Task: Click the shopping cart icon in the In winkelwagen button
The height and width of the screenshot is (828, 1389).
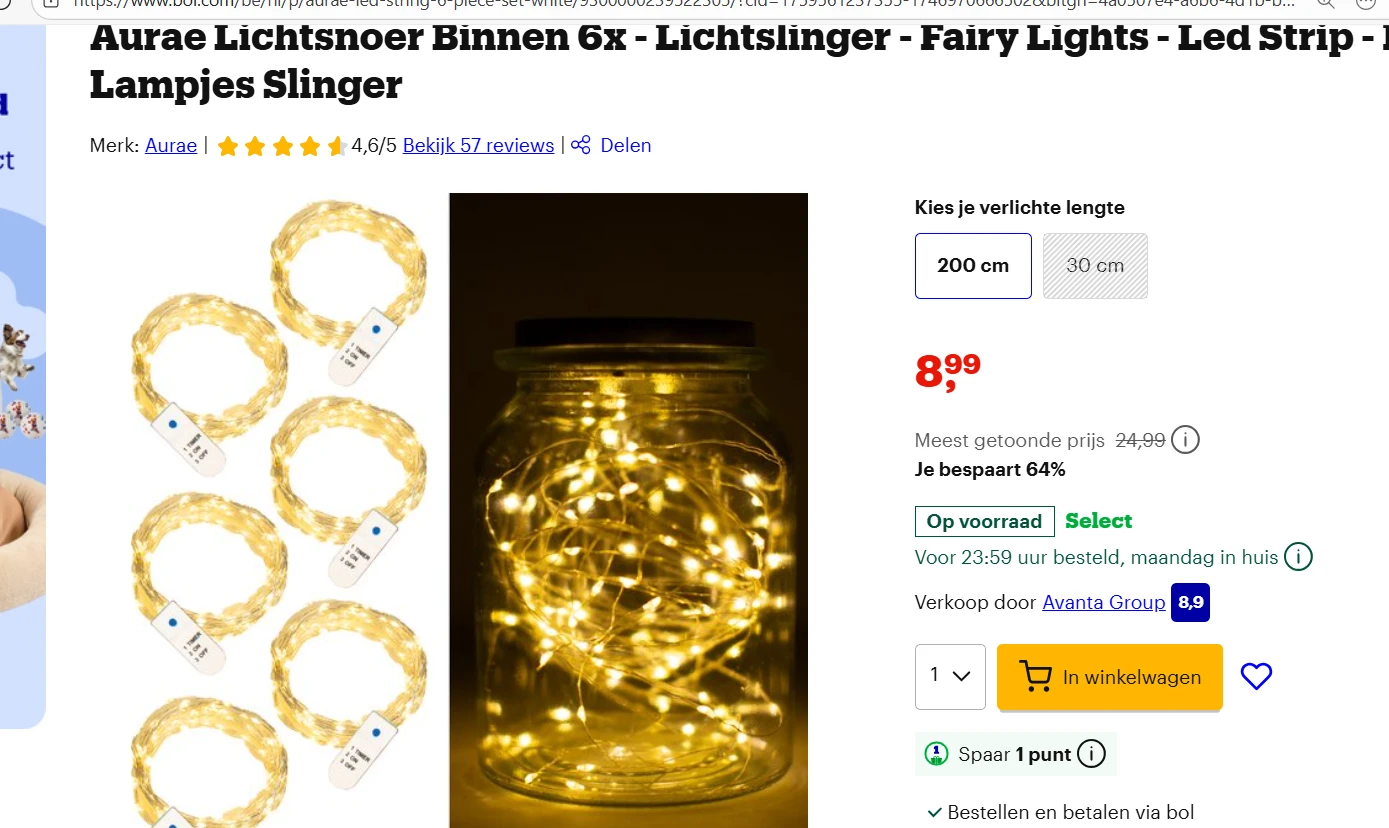Action: coord(1035,677)
